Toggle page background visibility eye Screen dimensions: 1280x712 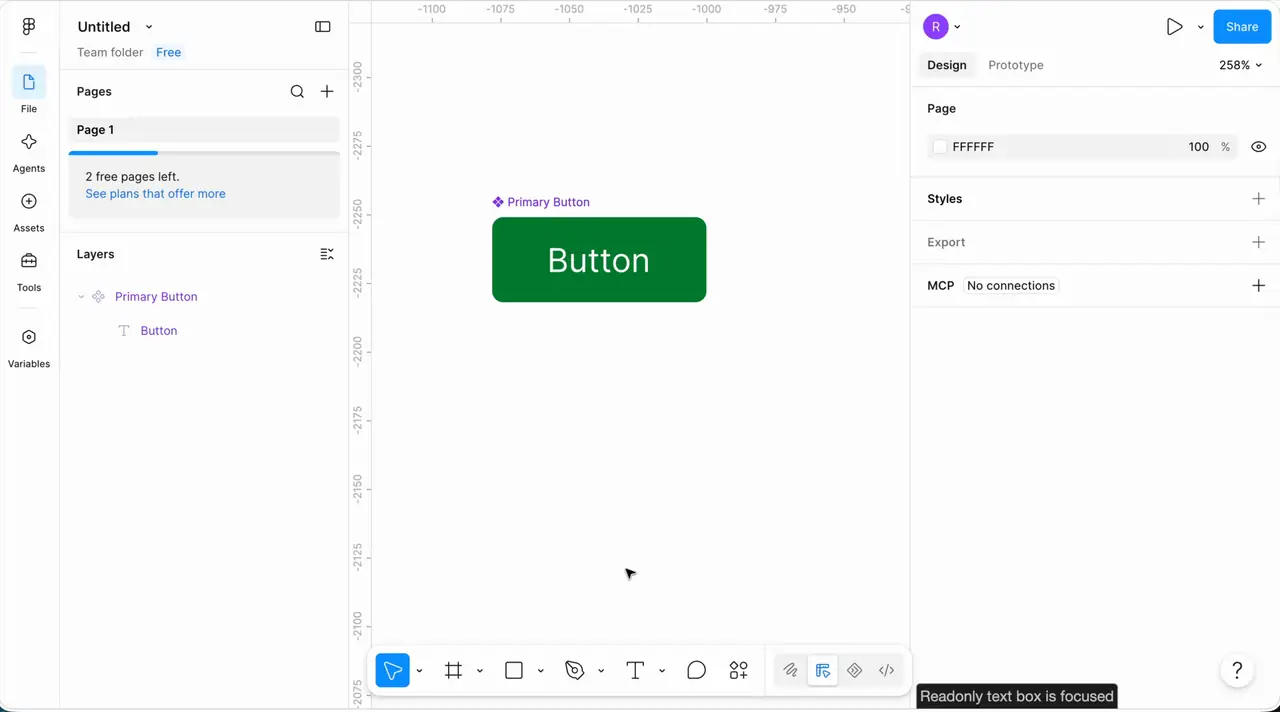[x=1258, y=147]
